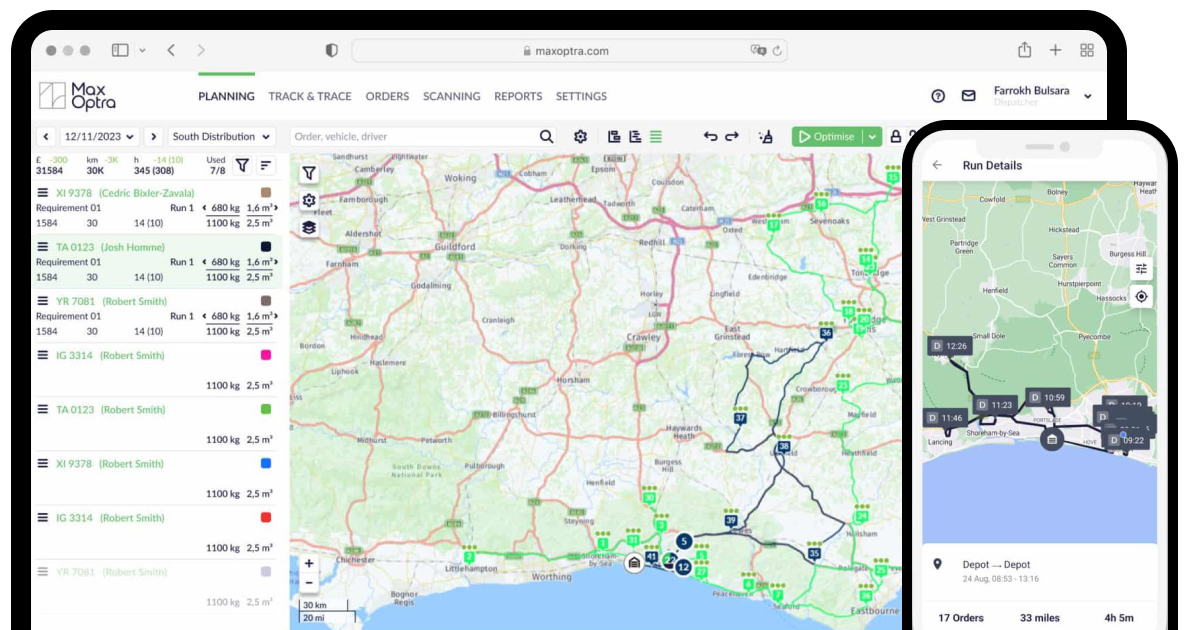Viewport: 1200px width, 630px height.
Task: Go to the previous date
Action: (x=46, y=137)
